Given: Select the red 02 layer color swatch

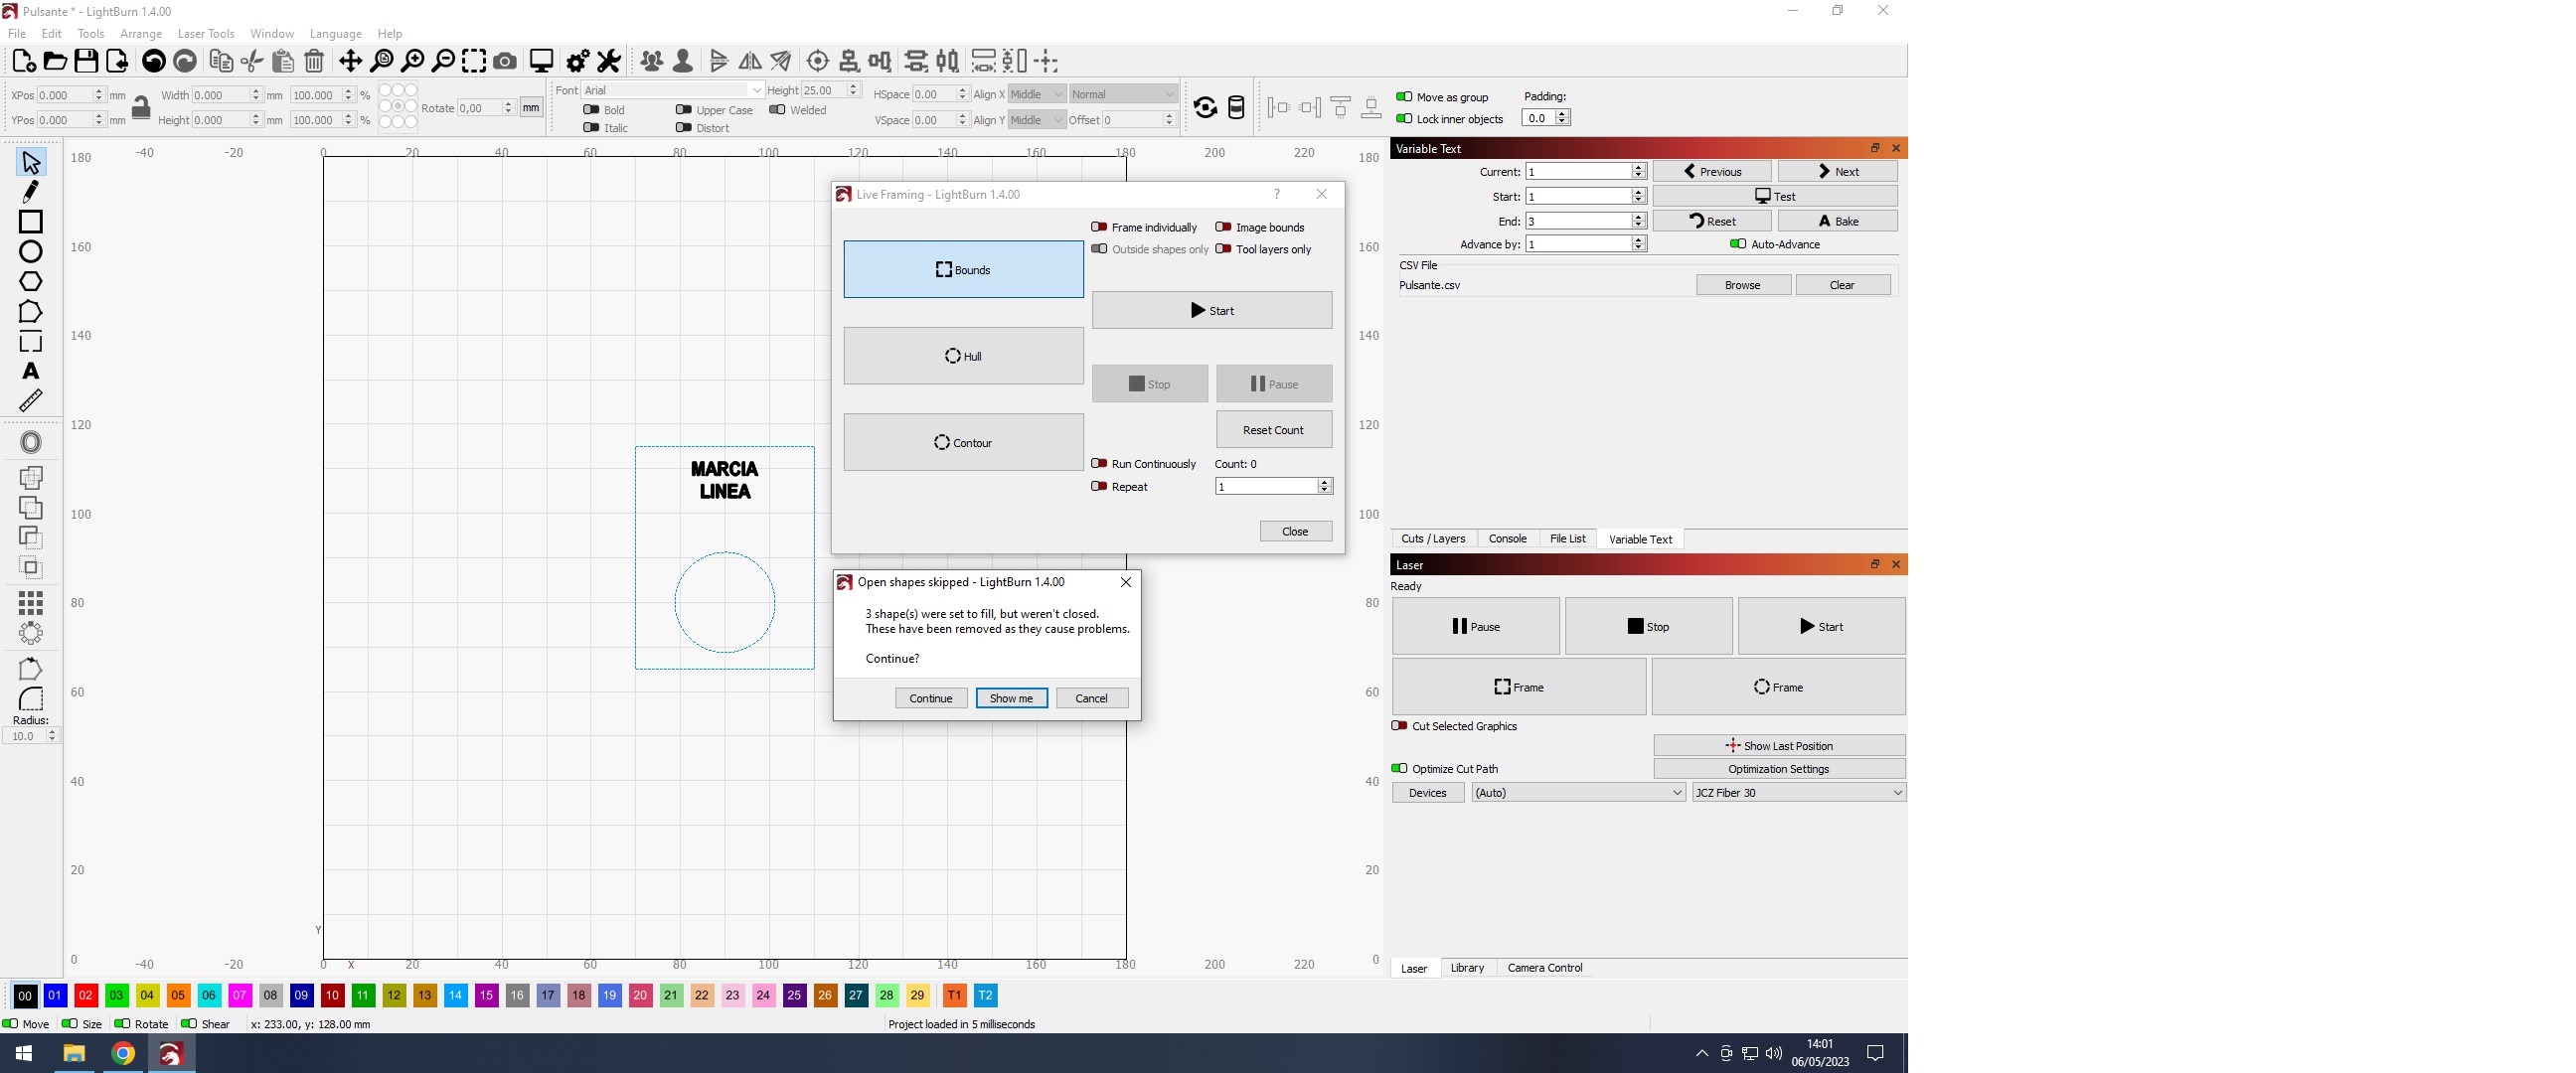Looking at the screenshot, I should click(x=86, y=995).
